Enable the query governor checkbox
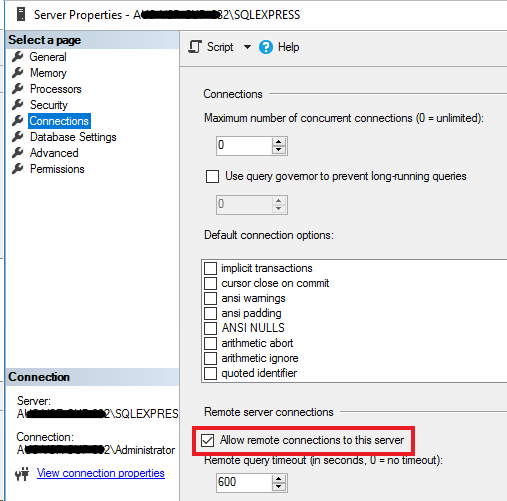The height and width of the screenshot is (501, 507). tap(212, 177)
